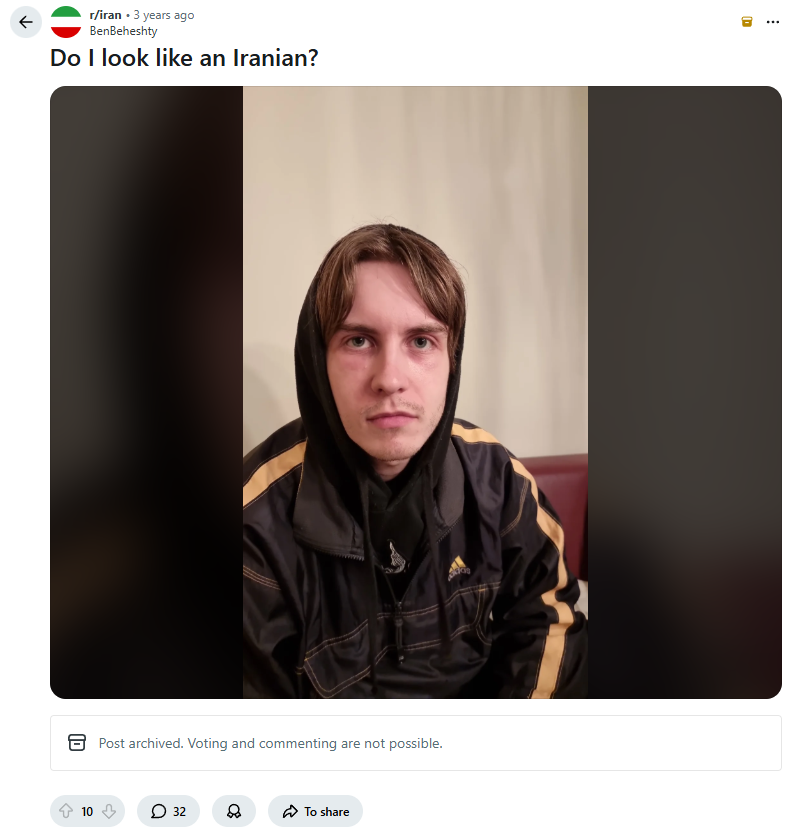Viewport: 804px width, 837px height.
Task: Open the posted portrait photo
Action: 415,392
